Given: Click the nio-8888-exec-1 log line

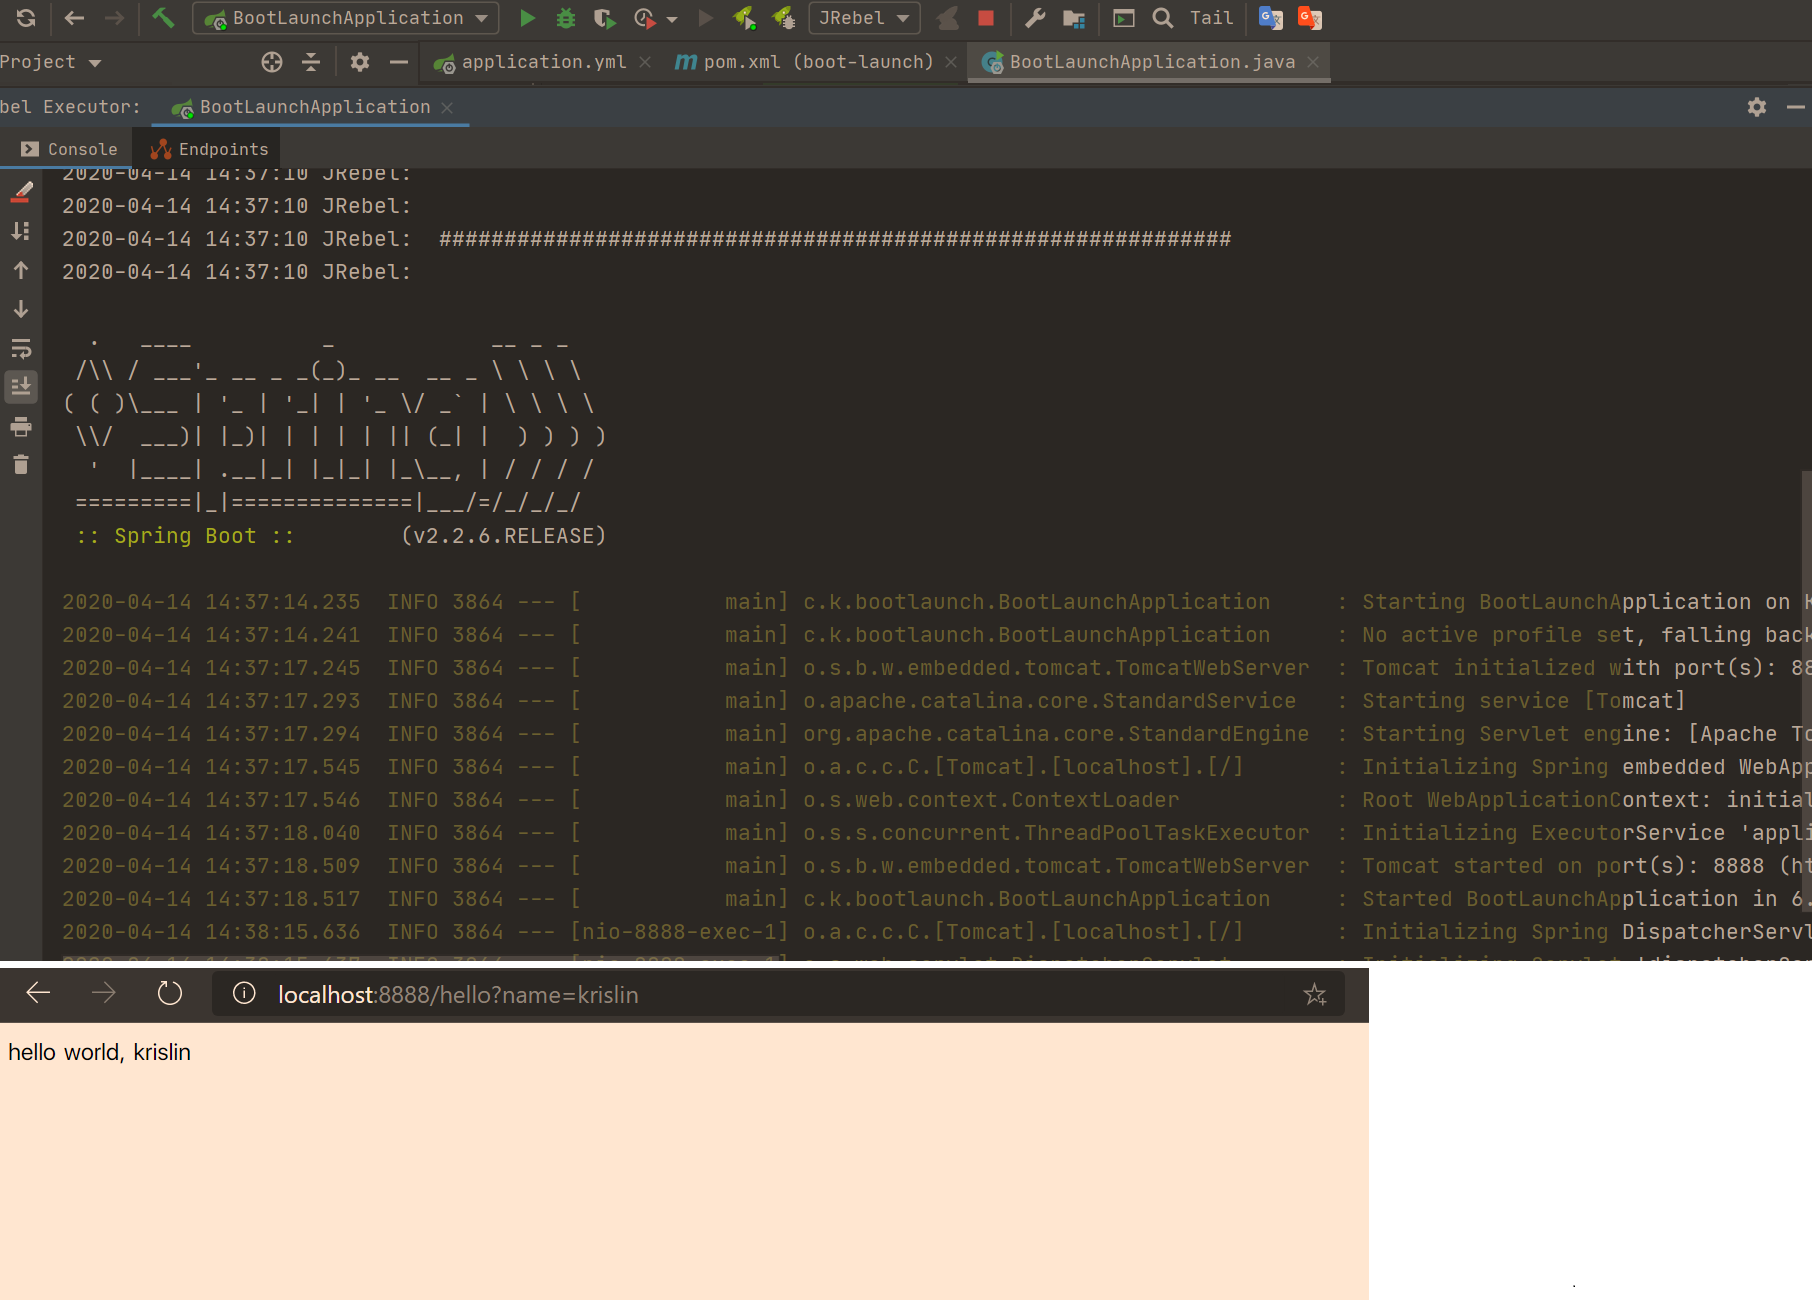Looking at the screenshot, I should click(937, 932).
